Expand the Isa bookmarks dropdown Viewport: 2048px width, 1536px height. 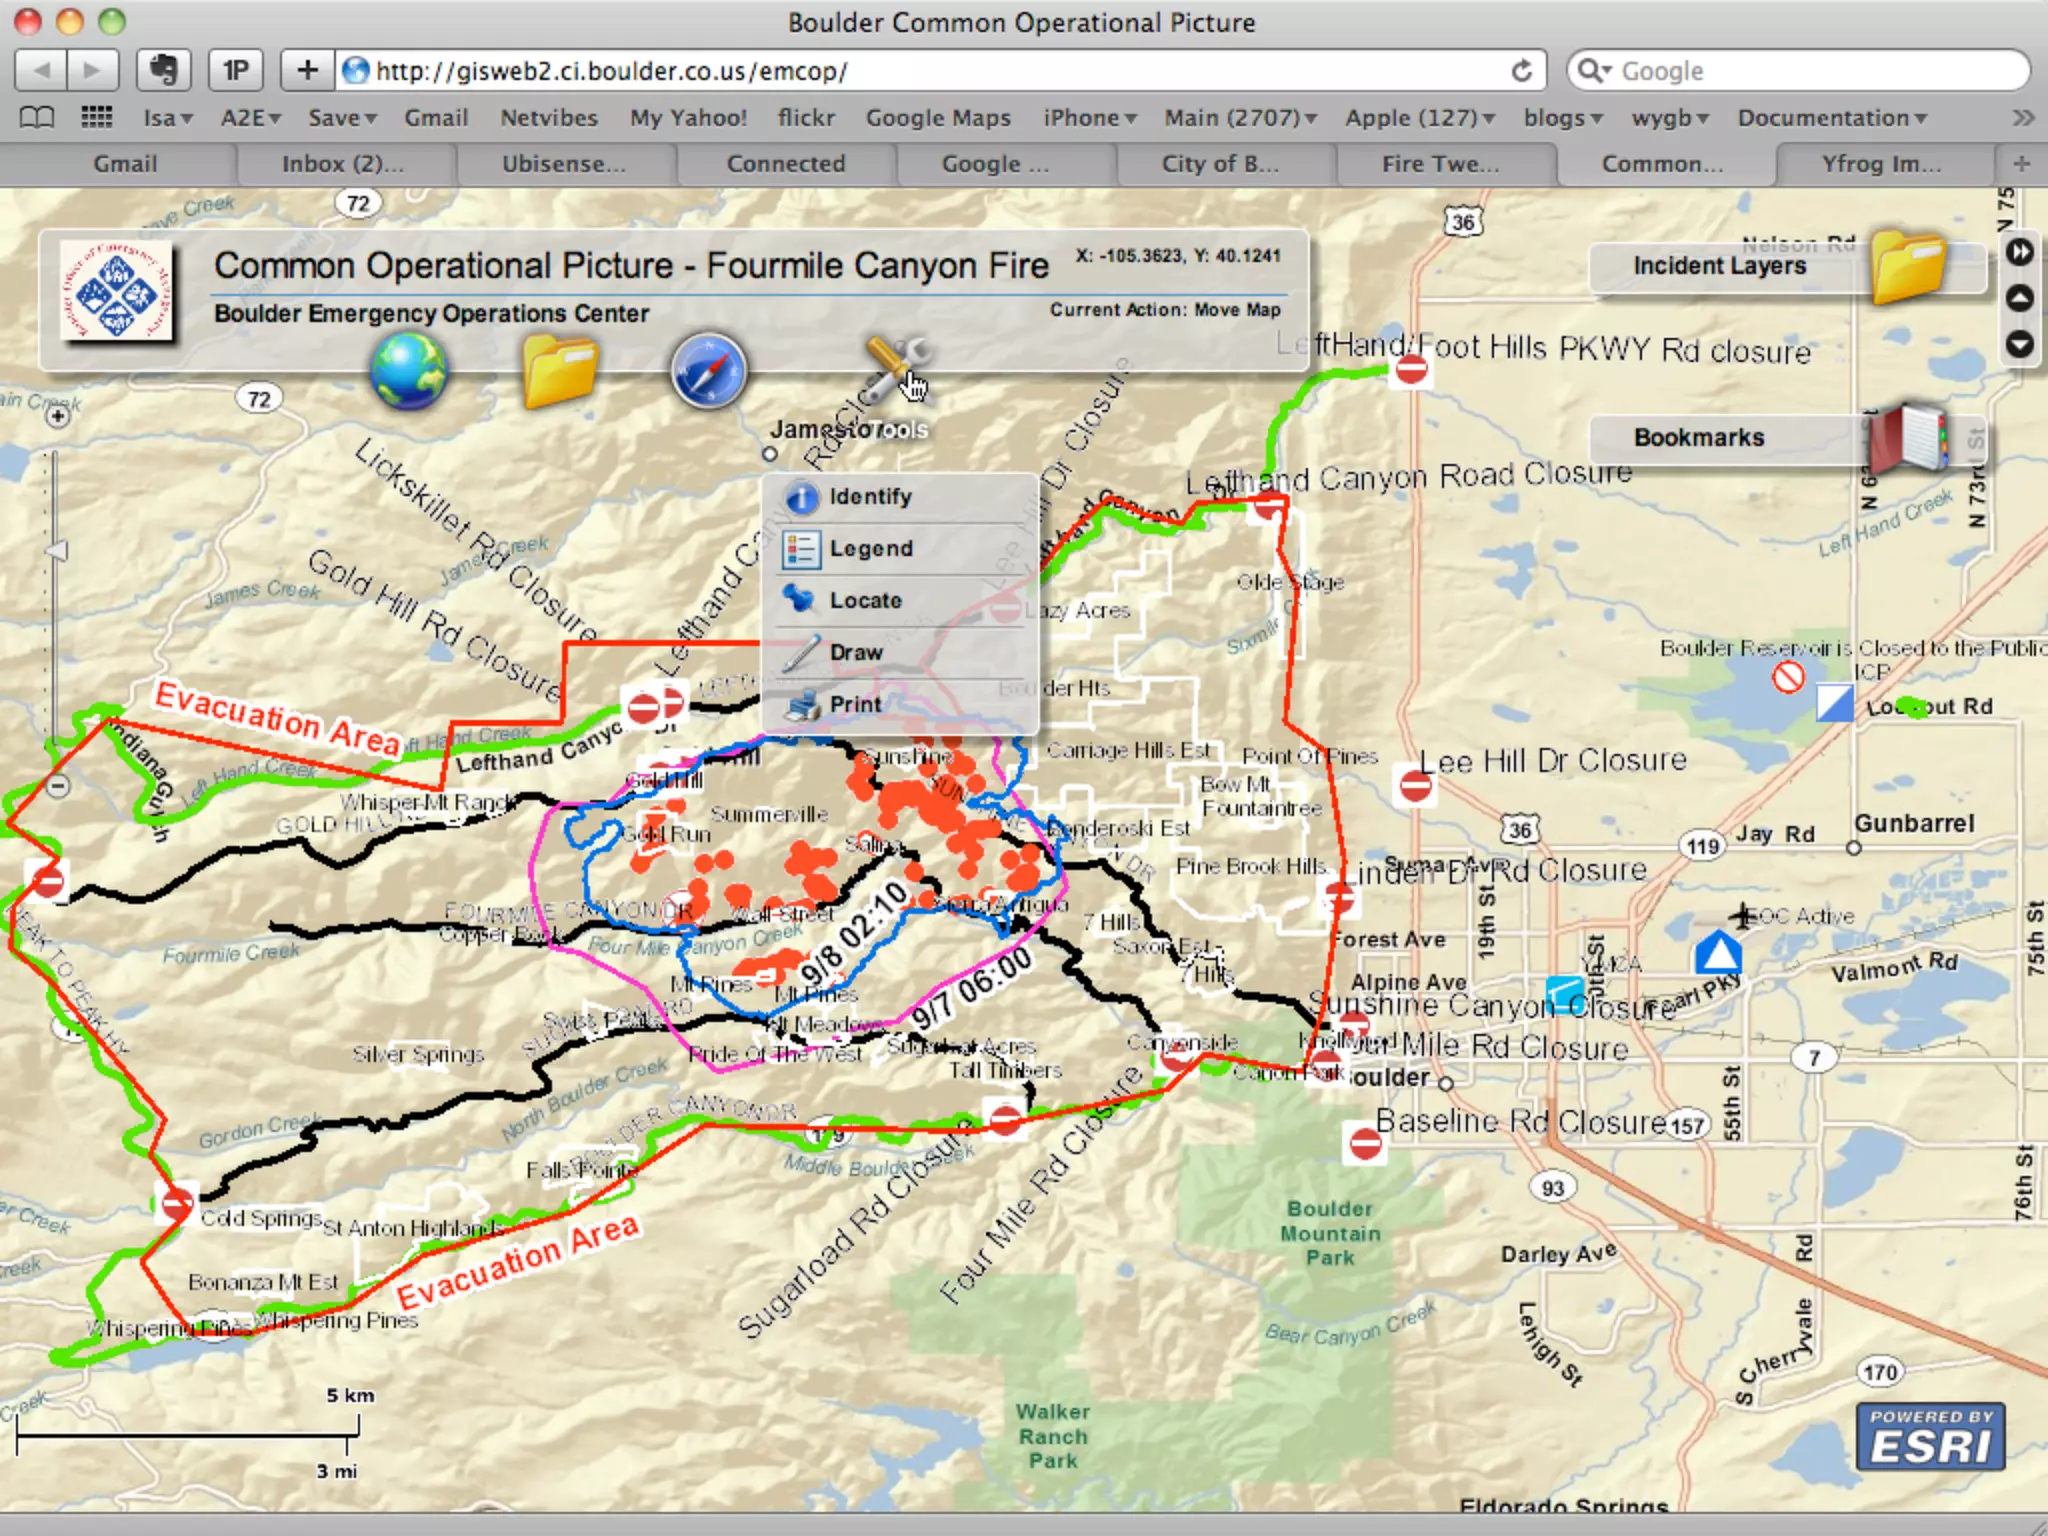pyautogui.click(x=167, y=118)
